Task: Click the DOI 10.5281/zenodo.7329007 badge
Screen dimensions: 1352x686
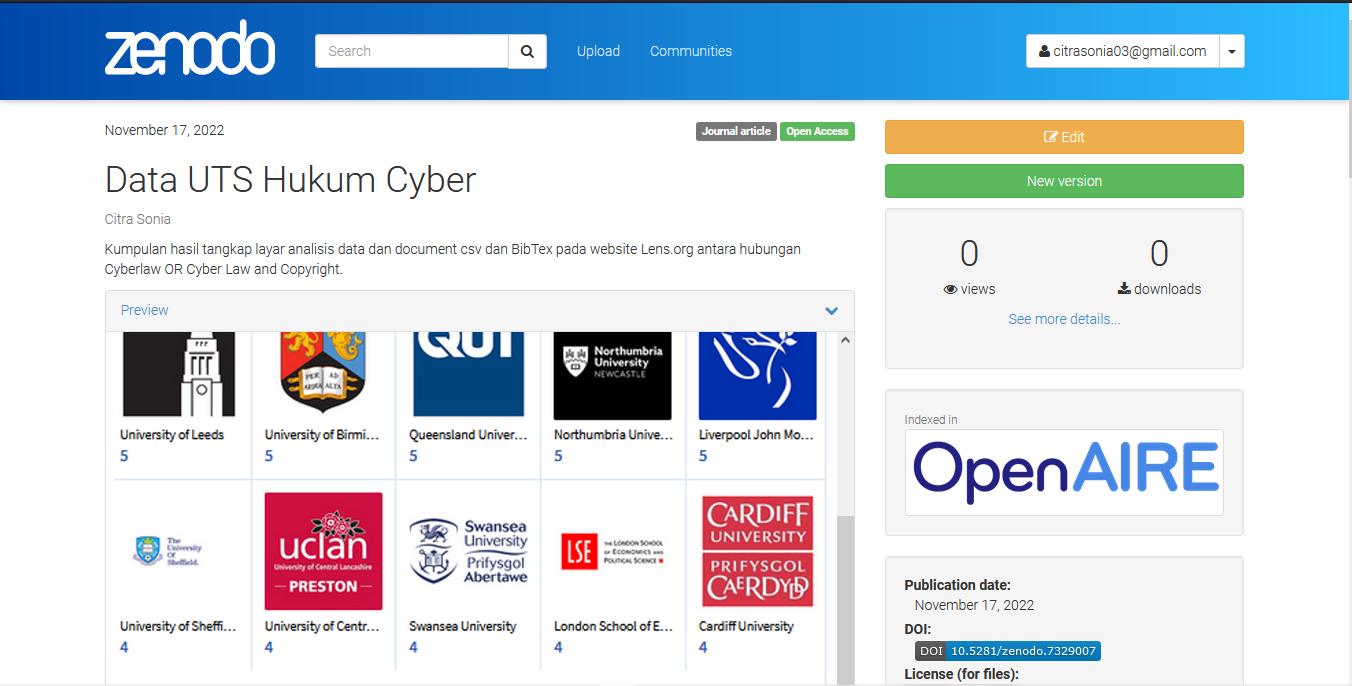Action: [x=1008, y=651]
